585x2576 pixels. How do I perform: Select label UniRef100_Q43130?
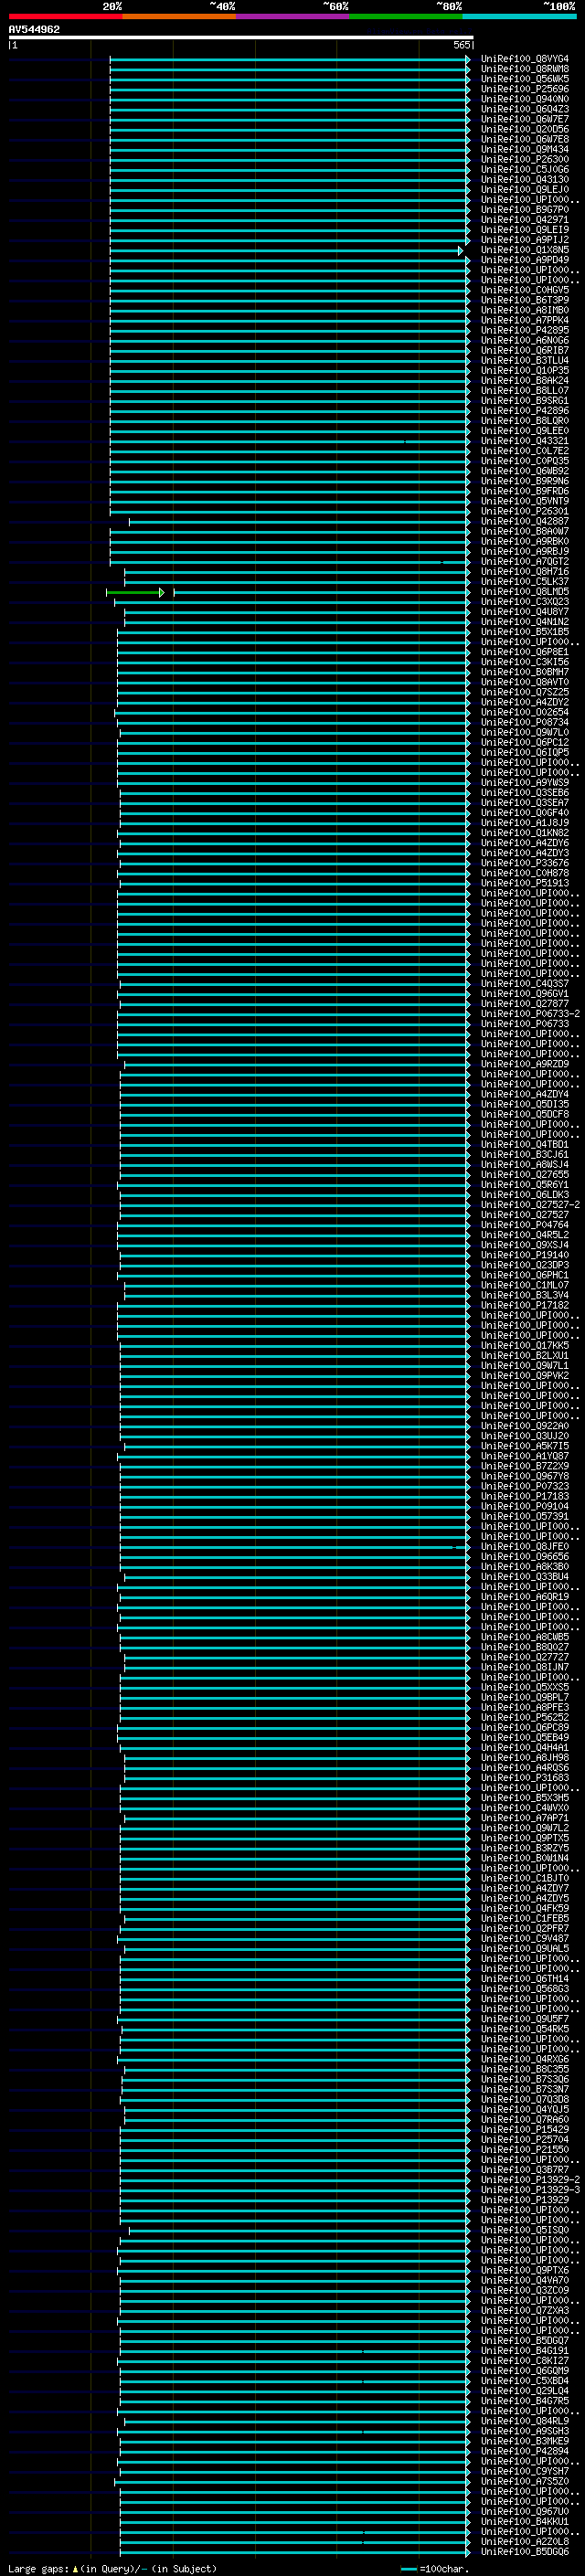coord(525,180)
